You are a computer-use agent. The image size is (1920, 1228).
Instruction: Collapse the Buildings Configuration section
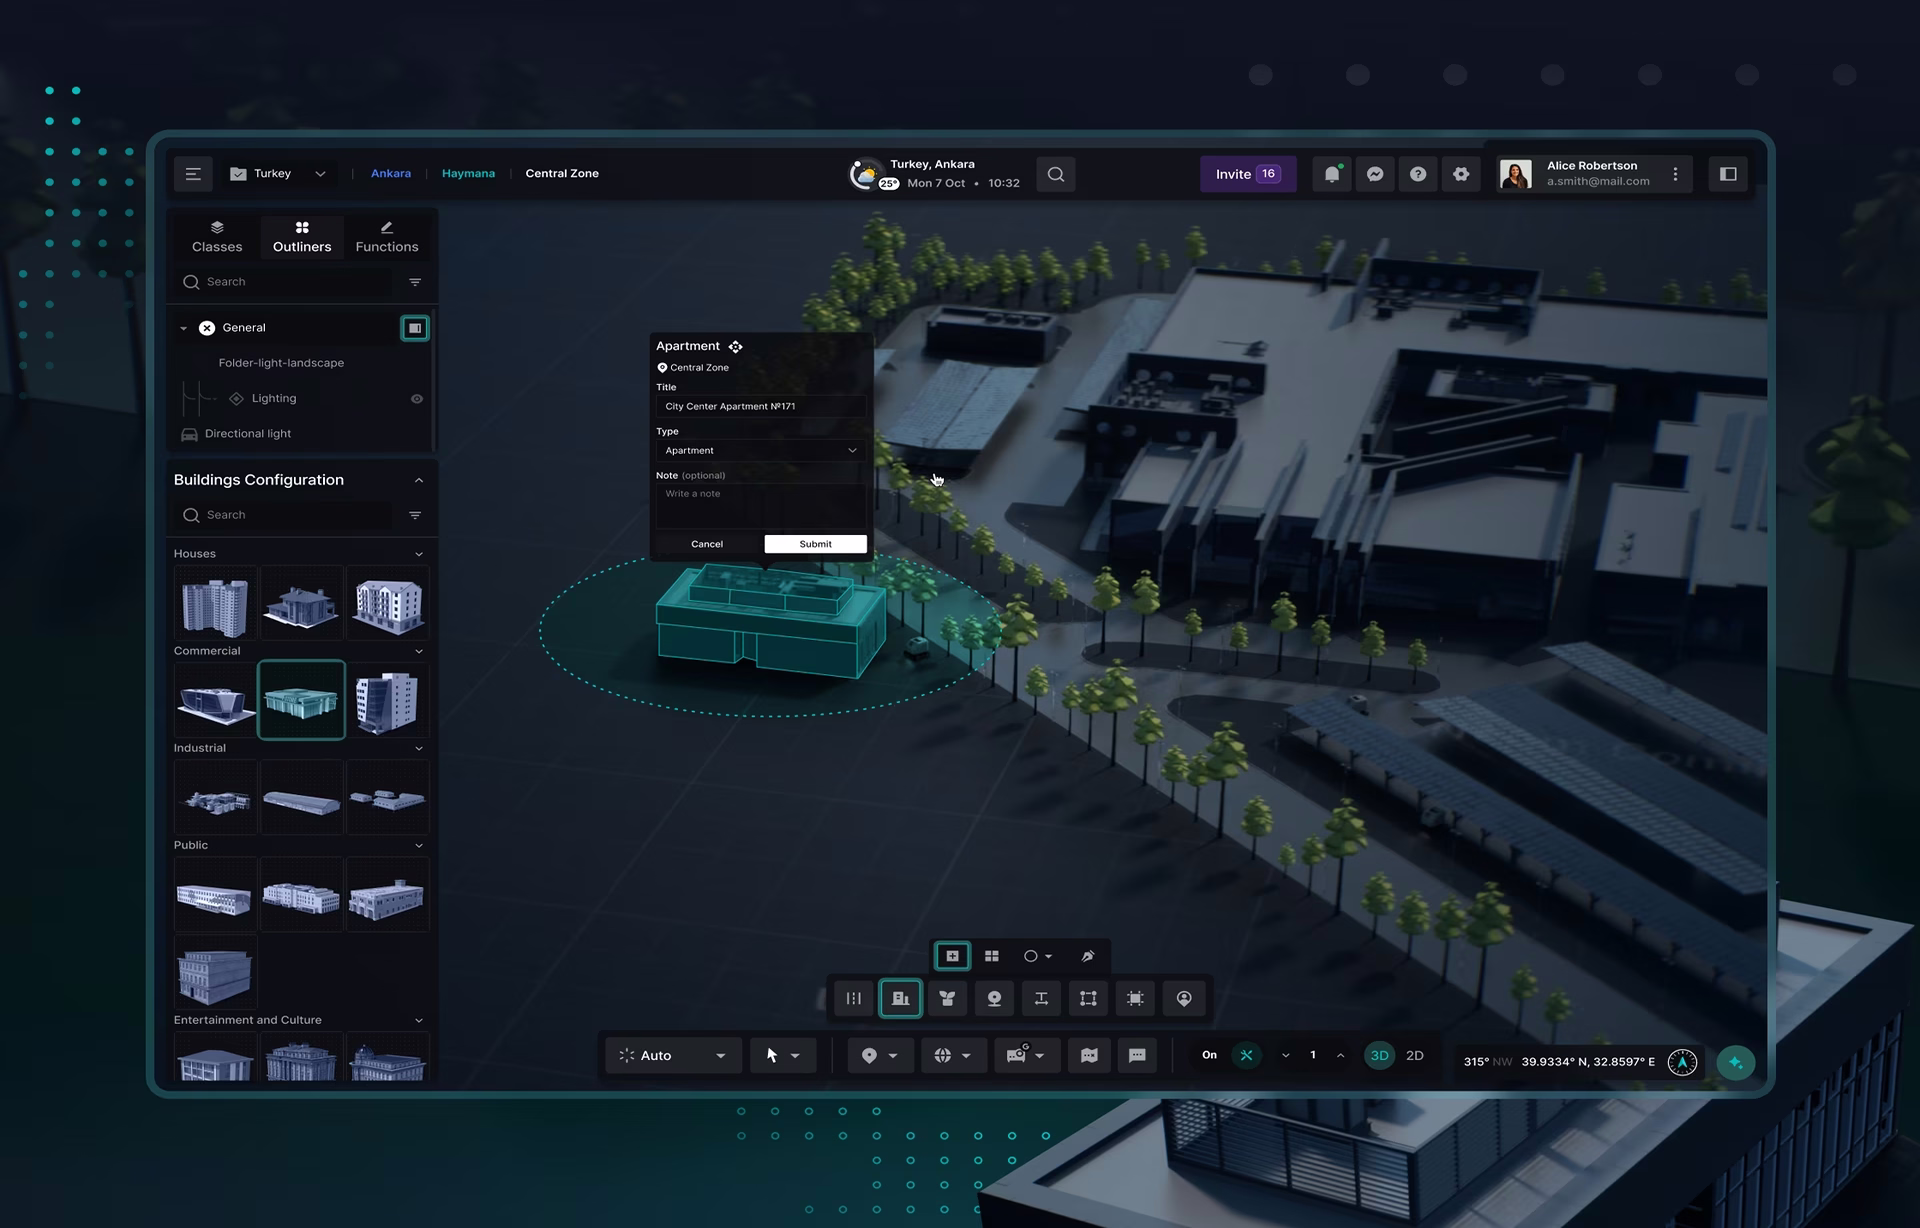point(419,481)
